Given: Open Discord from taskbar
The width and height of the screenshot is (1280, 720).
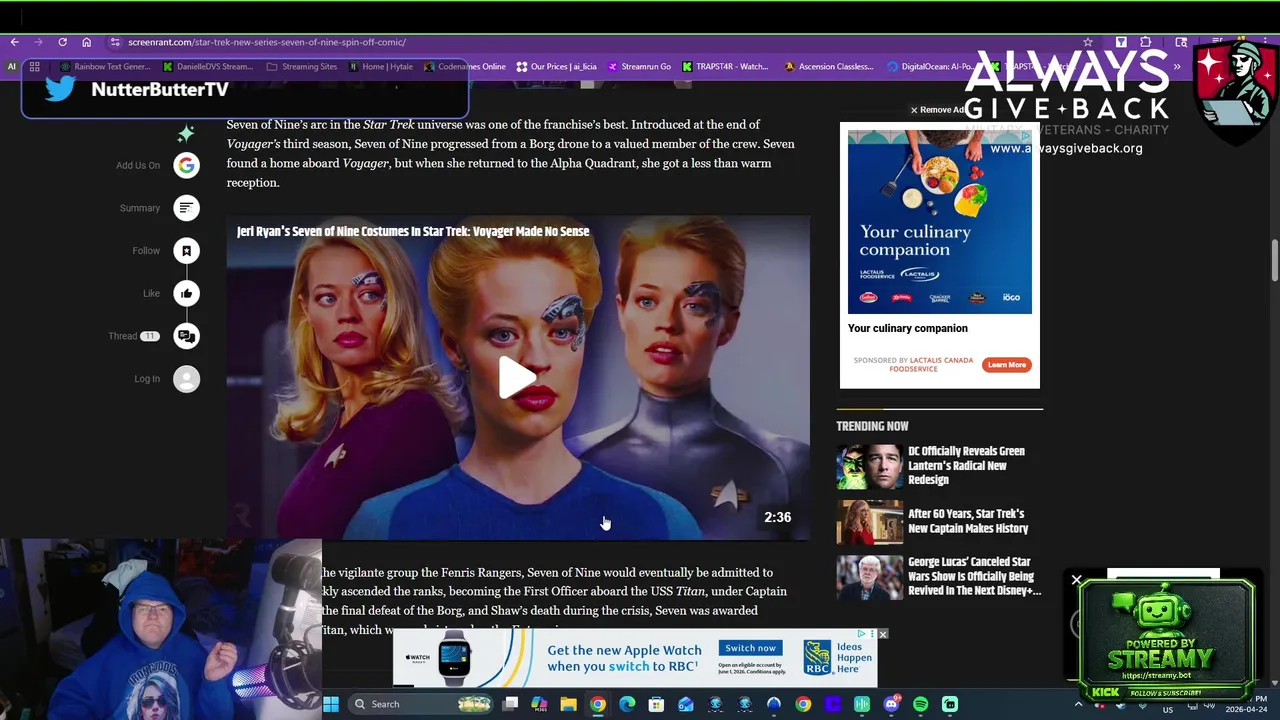Looking at the screenshot, I should click(891, 704).
